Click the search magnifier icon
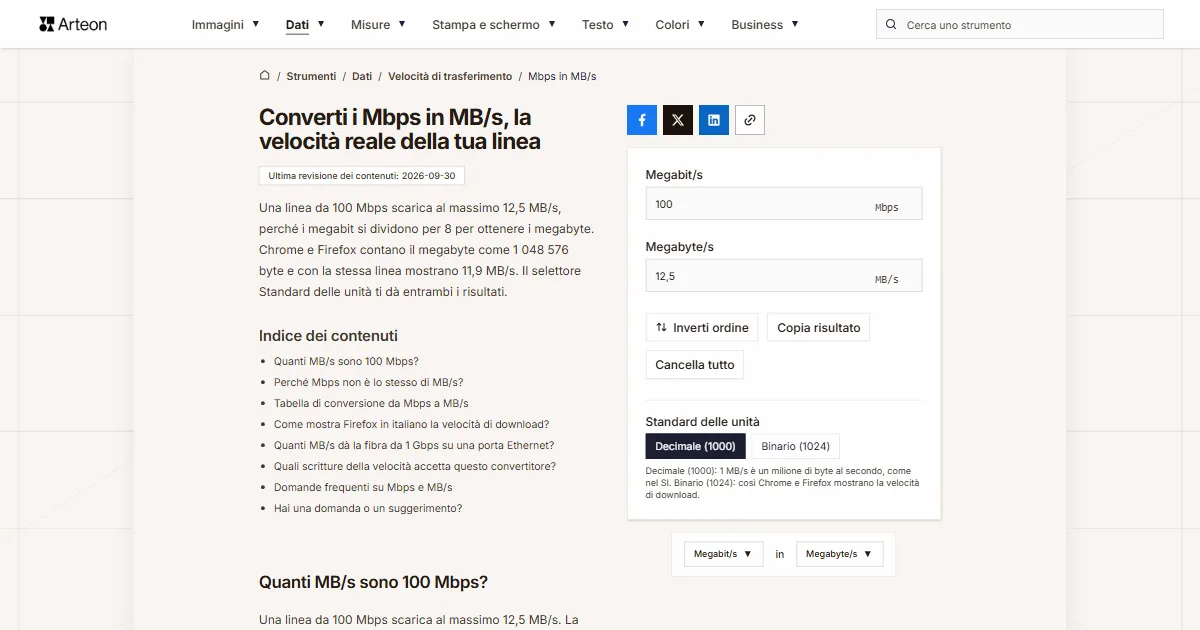 click(x=892, y=25)
